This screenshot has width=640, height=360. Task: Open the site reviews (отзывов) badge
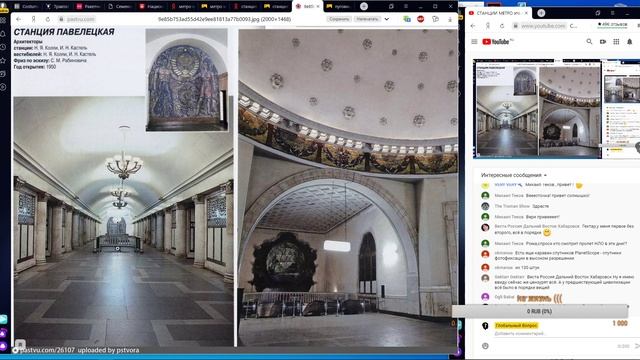[x=612, y=25]
